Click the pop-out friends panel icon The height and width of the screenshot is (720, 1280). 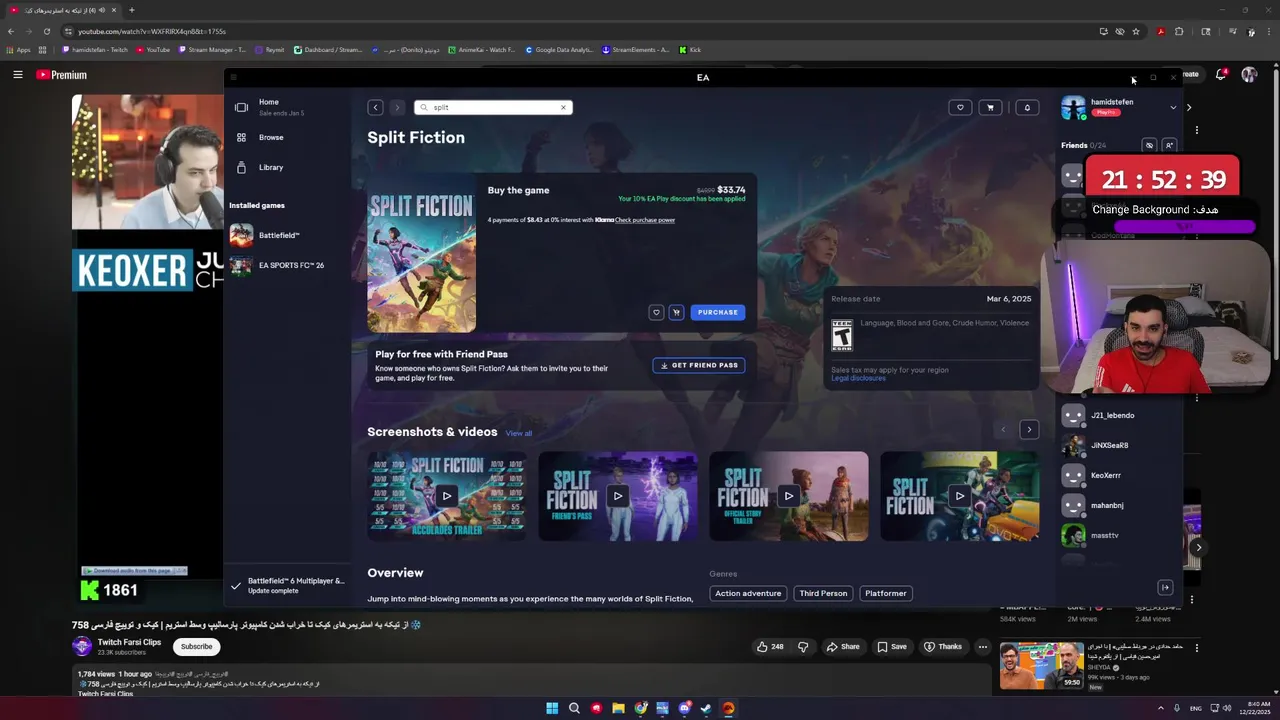click(x=1165, y=588)
